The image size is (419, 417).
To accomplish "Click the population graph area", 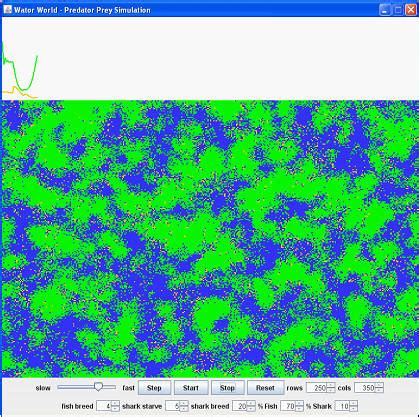I will point(210,58).
